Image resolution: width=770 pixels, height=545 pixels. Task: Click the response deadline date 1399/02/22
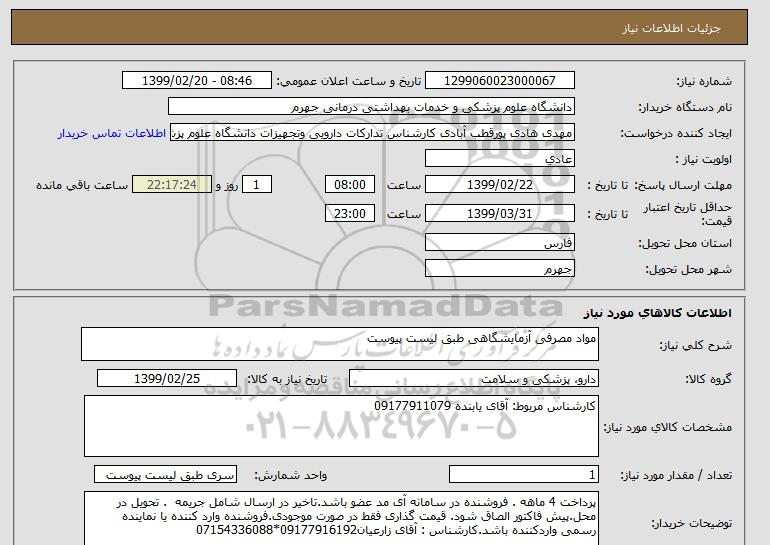coord(499,185)
